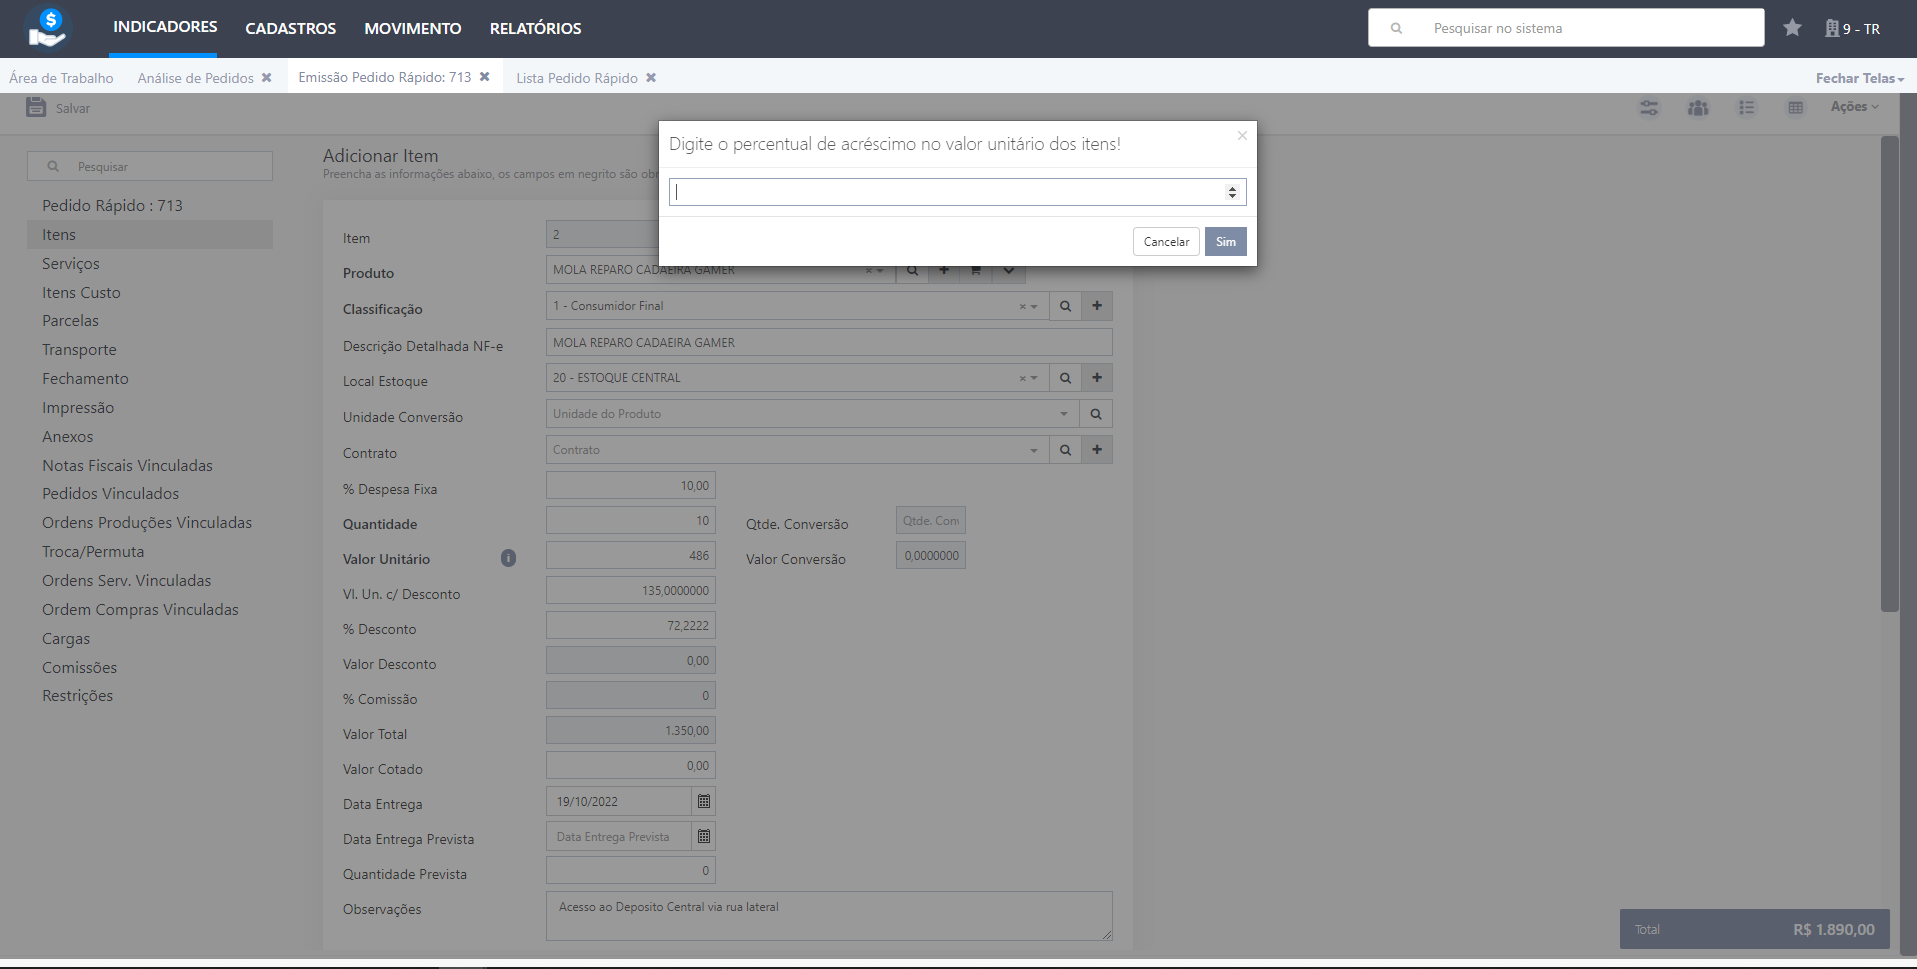The width and height of the screenshot is (1917, 969).
Task: Click the Valor Unitário input field
Action: (x=631, y=556)
